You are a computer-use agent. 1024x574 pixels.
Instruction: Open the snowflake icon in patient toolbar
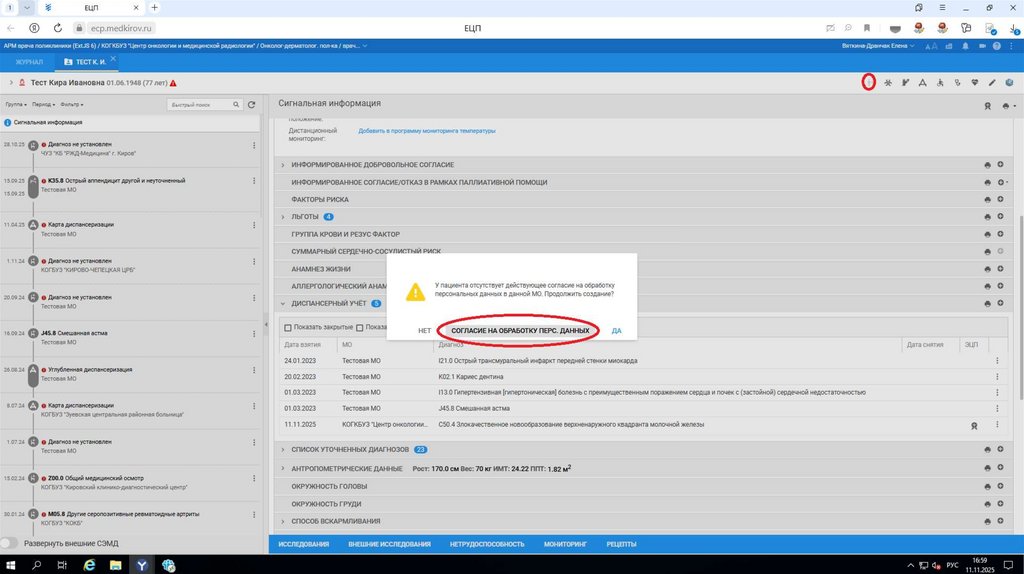point(888,83)
